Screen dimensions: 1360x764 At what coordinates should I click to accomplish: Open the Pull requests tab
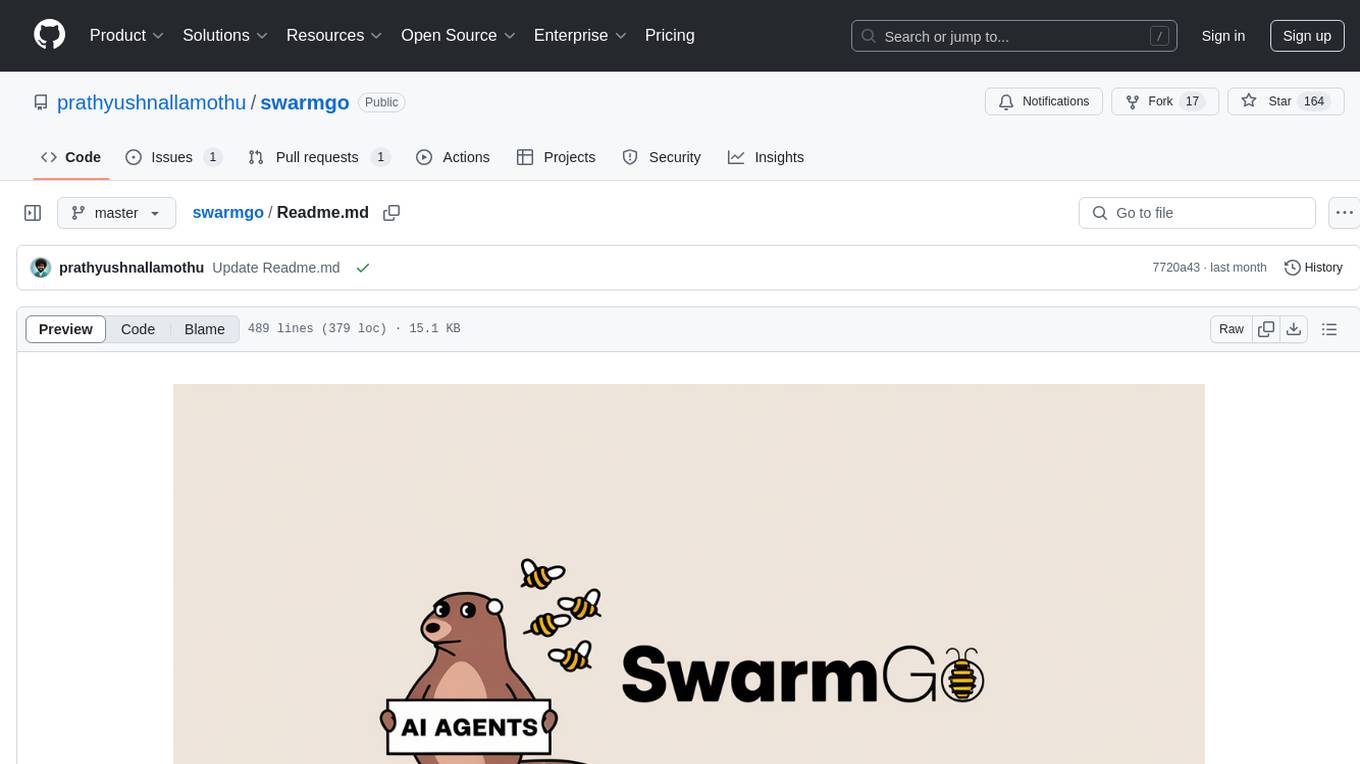pyautogui.click(x=319, y=157)
